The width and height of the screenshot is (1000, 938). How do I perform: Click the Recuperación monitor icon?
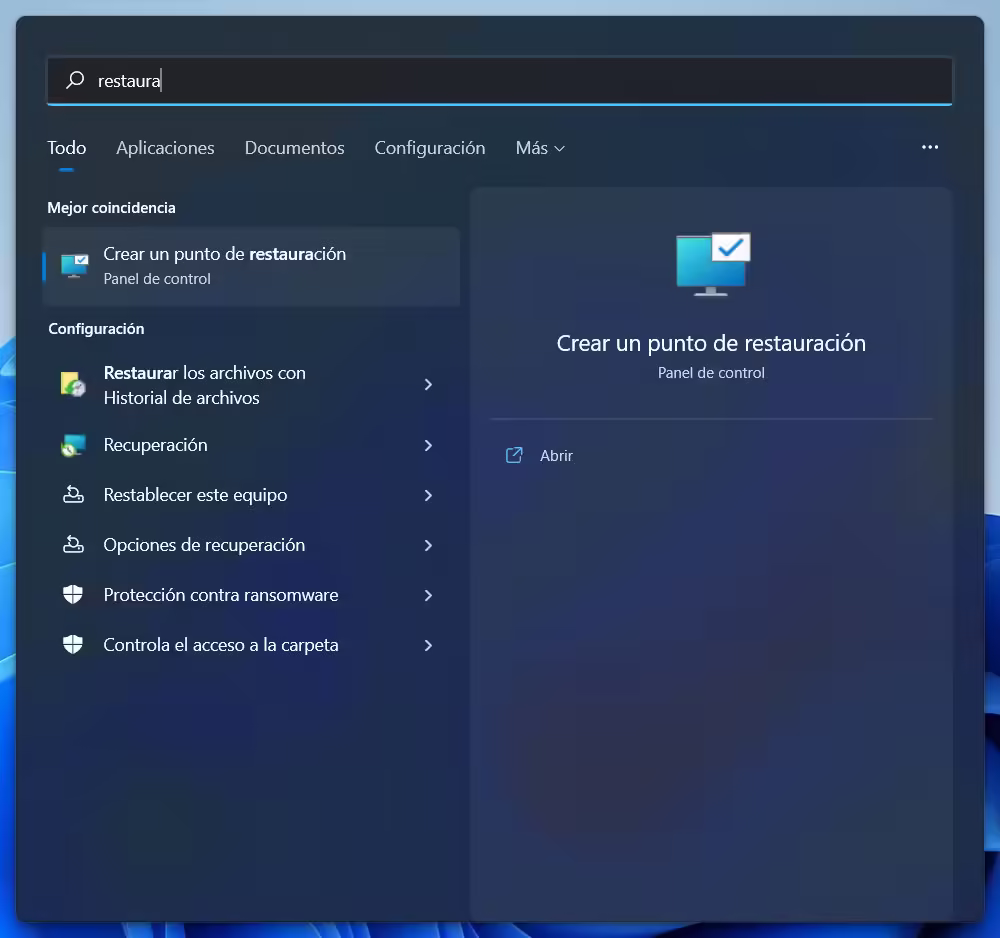coord(73,445)
